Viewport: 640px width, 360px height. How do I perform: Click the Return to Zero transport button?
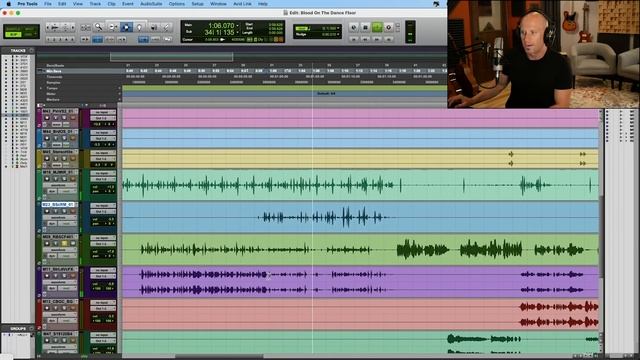354,39
